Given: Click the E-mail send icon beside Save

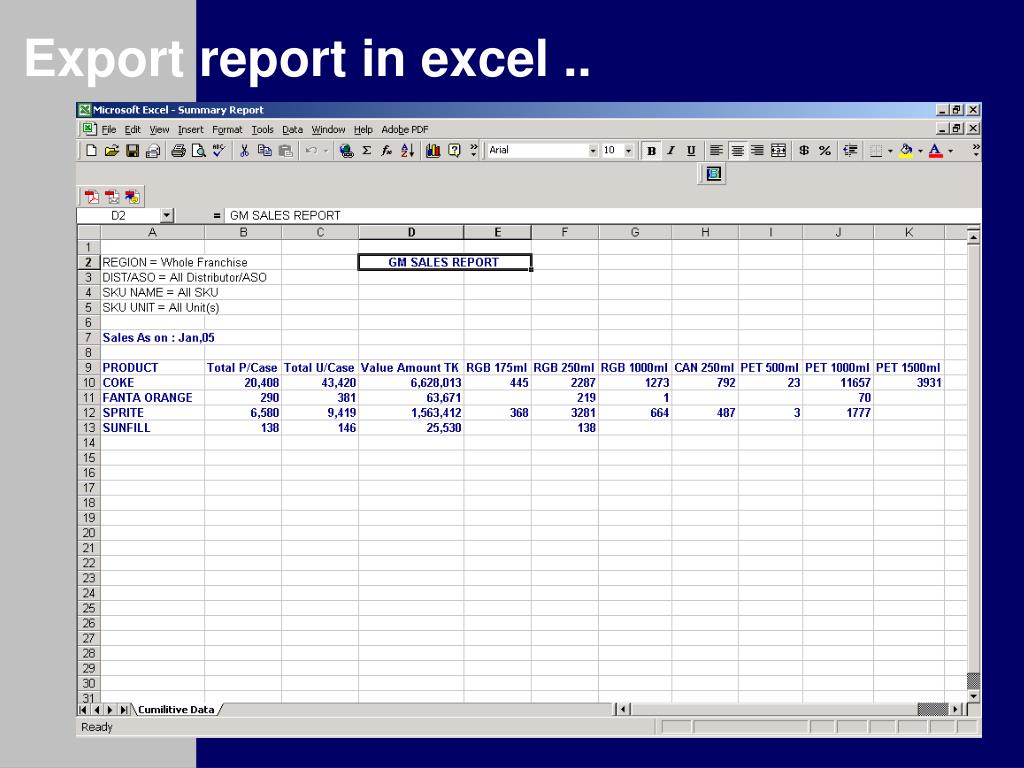Looking at the screenshot, I should coord(153,151).
